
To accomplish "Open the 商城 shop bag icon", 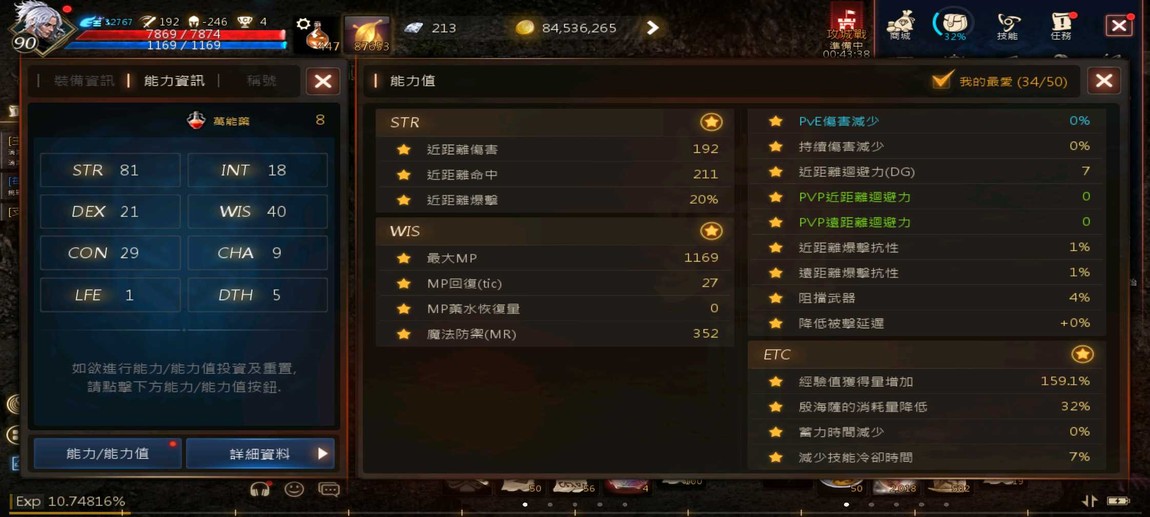I will (x=900, y=25).
